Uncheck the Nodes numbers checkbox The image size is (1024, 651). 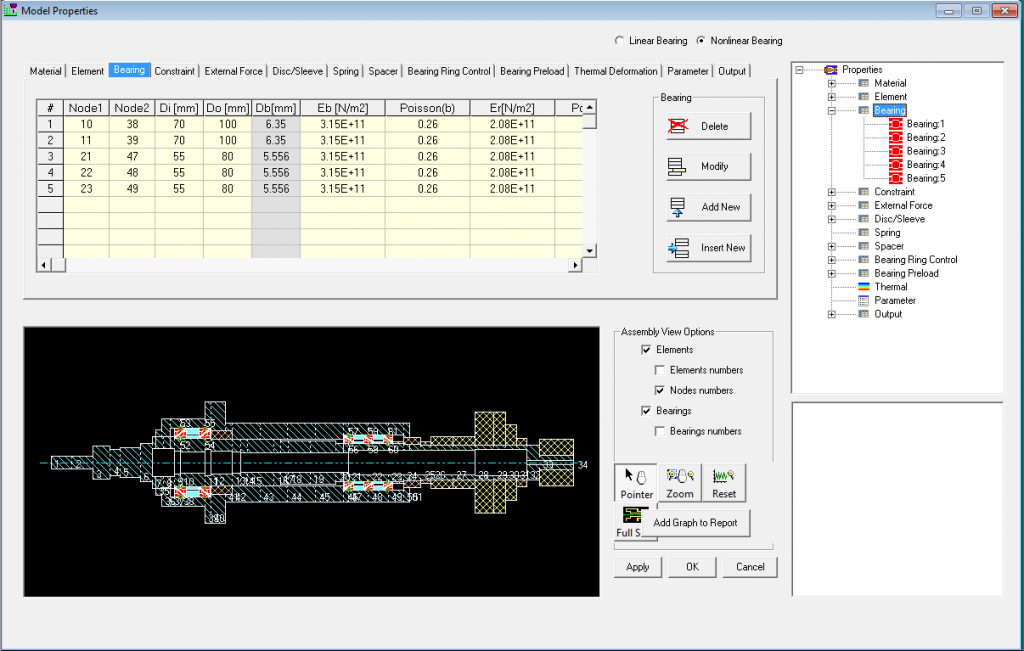pyautogui.click(x=660, y=391)
